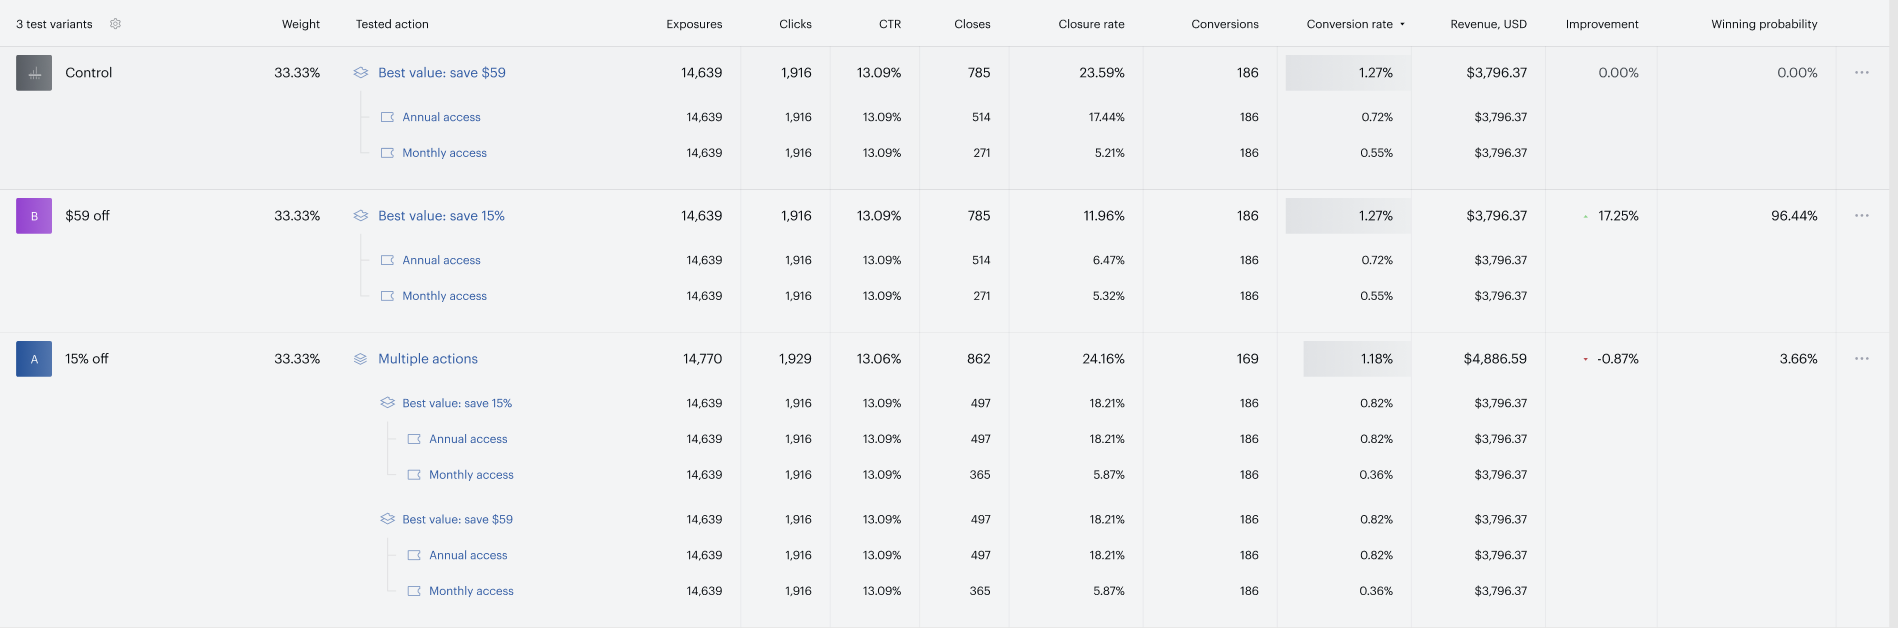The width and height of the screenshot is (1898, 628).
Task: Open three-dot menu for $59 off row
Action: (1861, 216)
